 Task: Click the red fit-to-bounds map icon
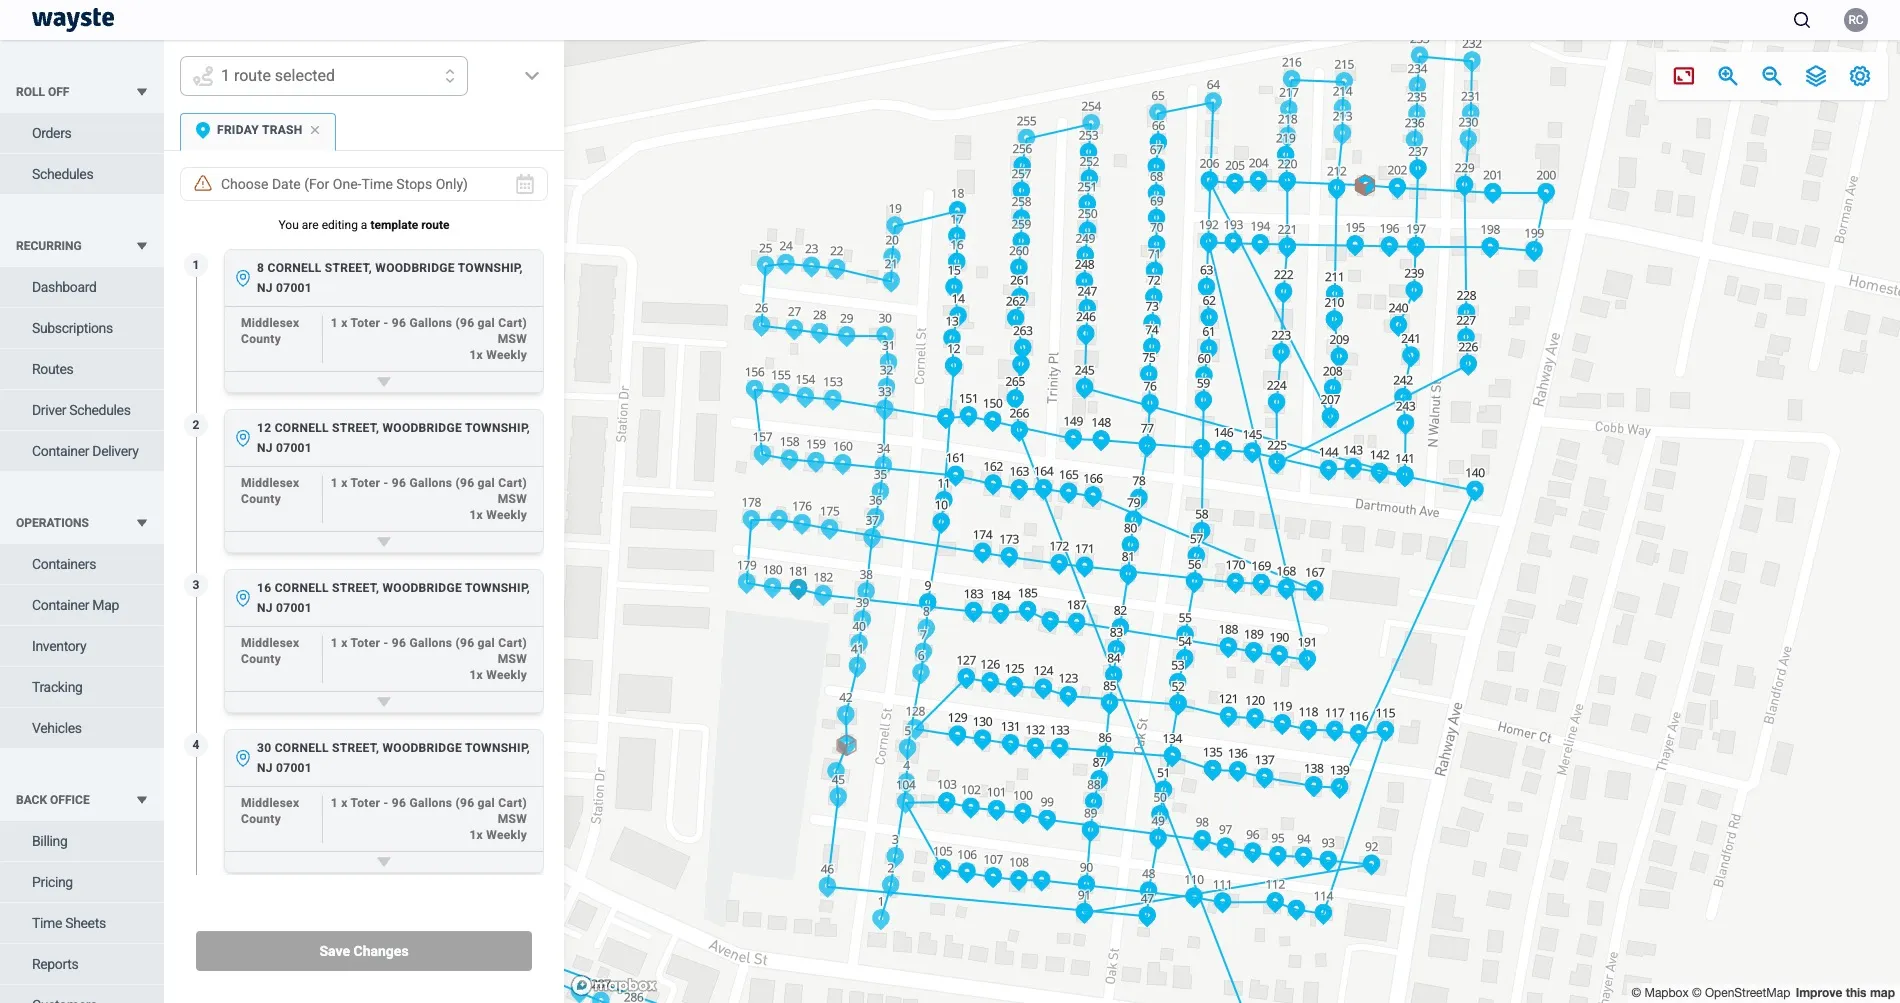click(x=1684, y=76)
